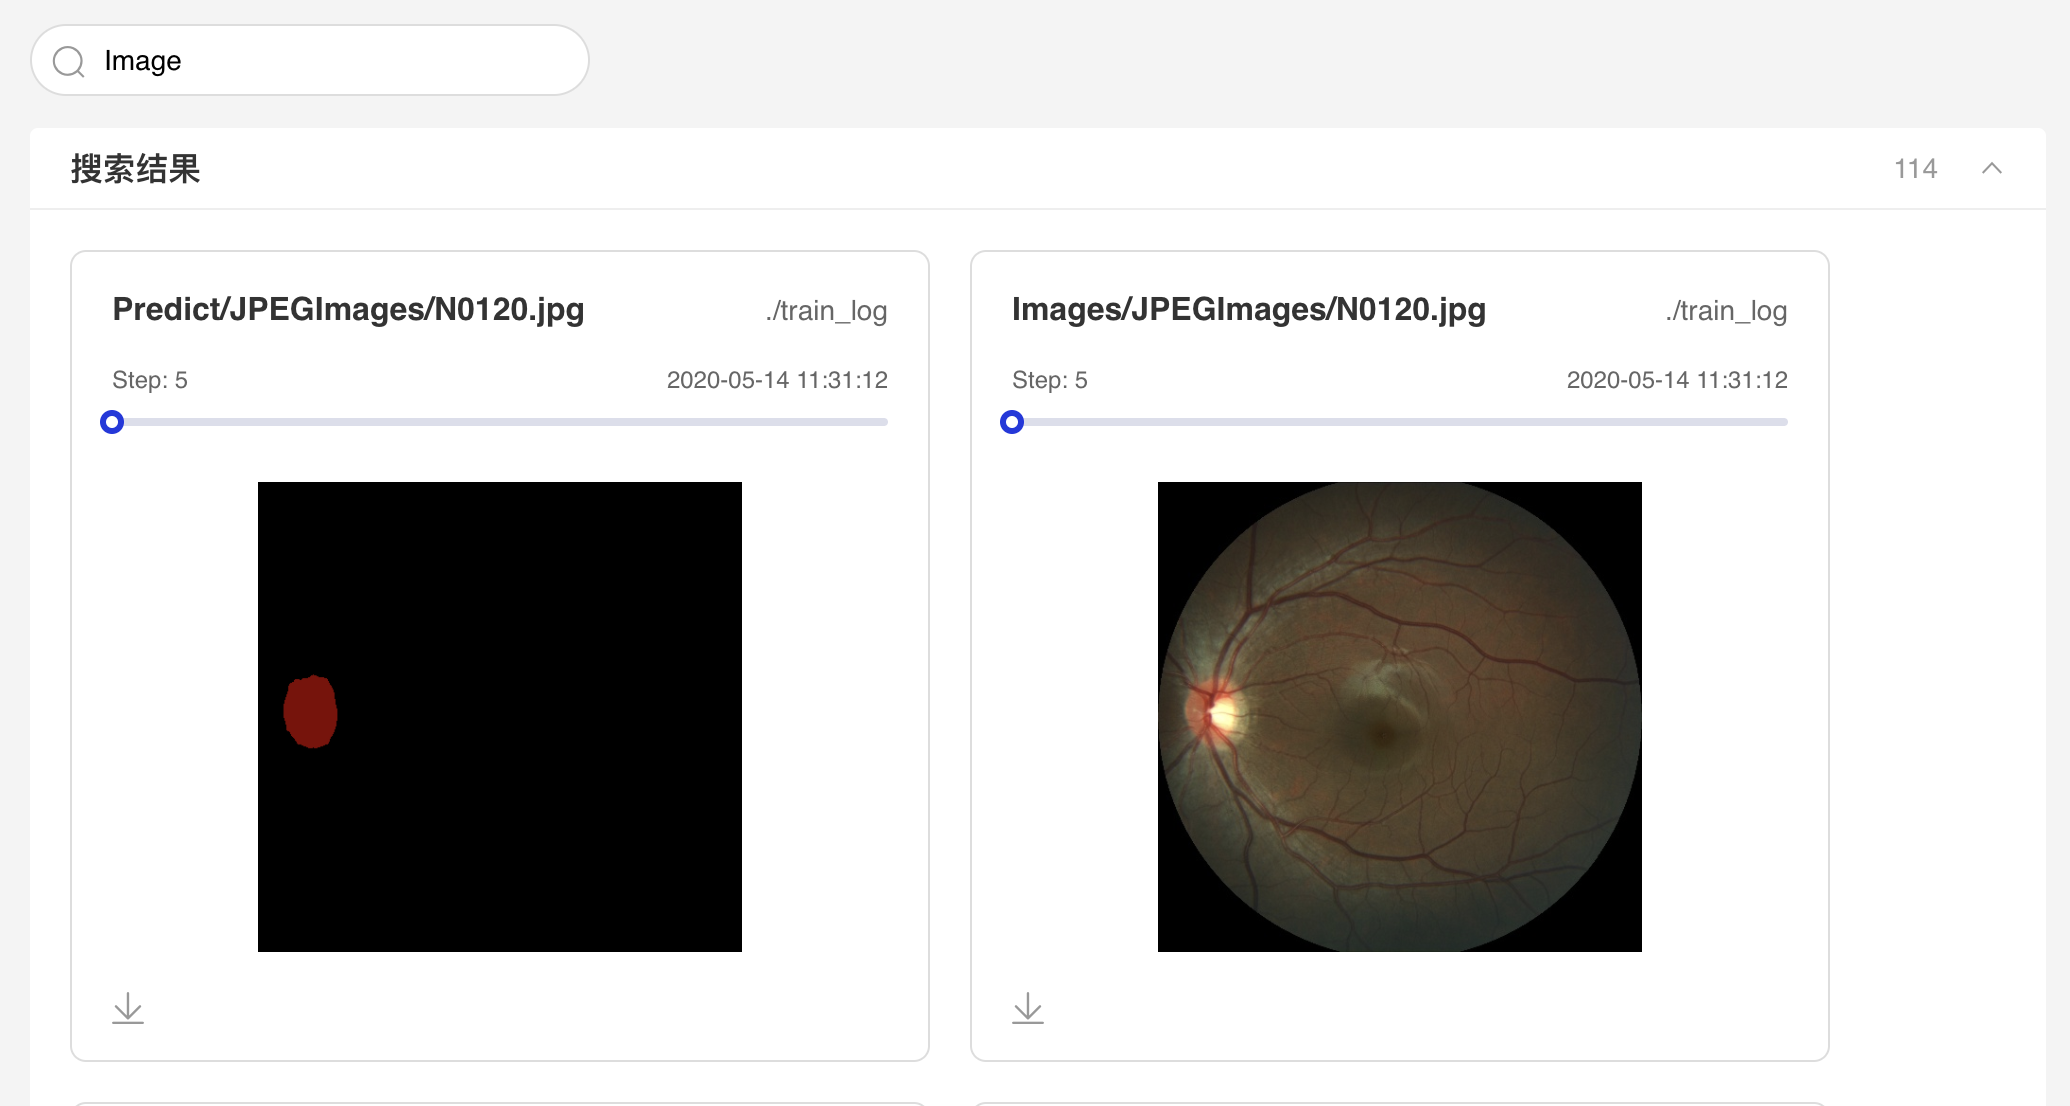
Task: Download the Predict/JPEGImages/N0120.jpg image
Action: [x=128, y=1008]
